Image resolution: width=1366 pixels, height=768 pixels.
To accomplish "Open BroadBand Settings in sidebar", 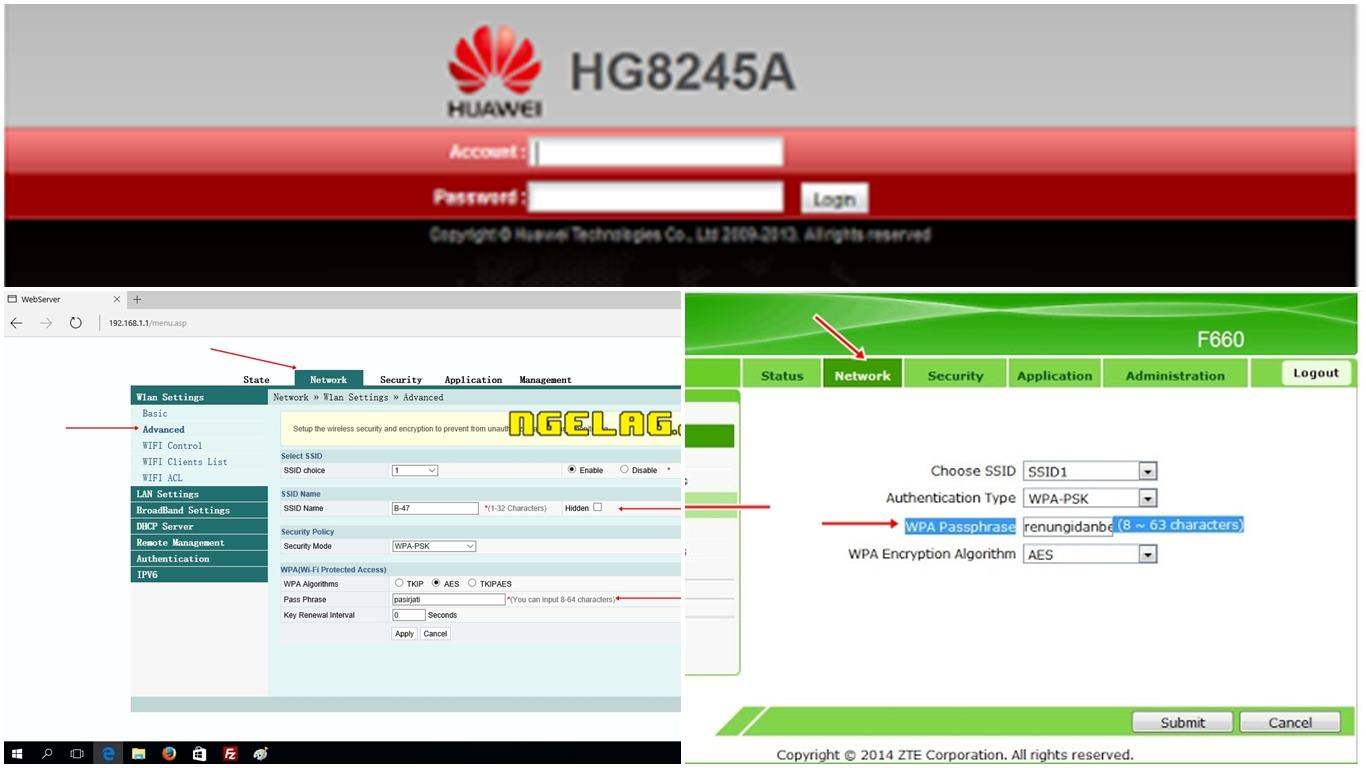I will pyautogui.click(x=199, y=510).
